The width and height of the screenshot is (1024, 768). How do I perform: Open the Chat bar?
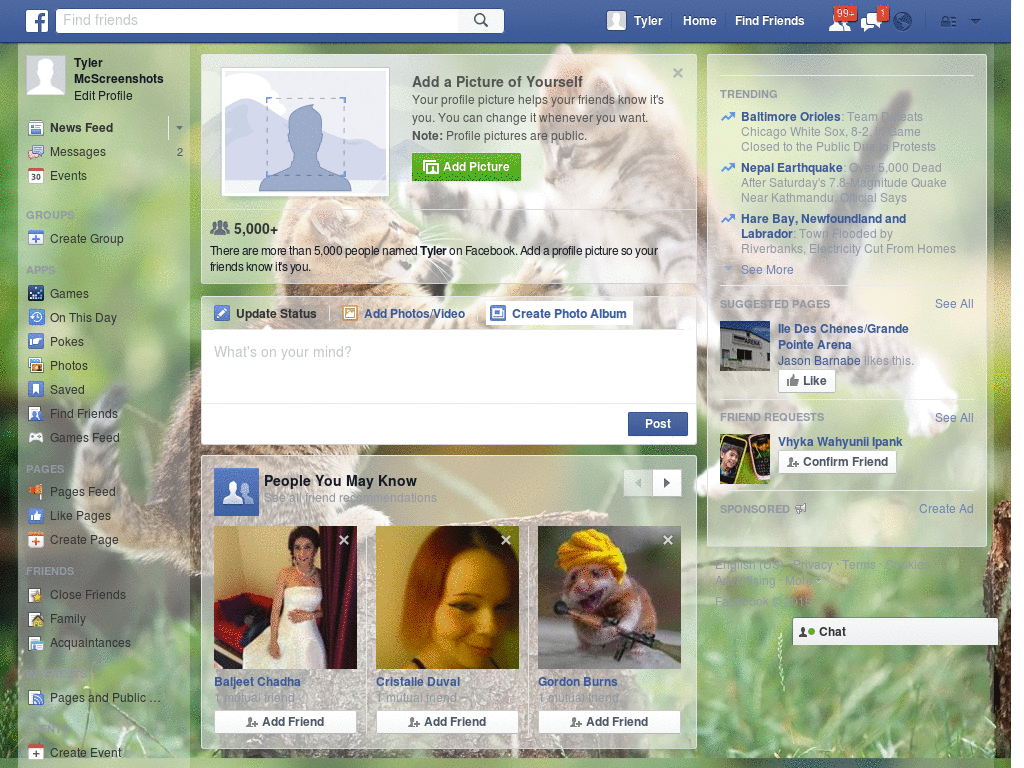895,632
